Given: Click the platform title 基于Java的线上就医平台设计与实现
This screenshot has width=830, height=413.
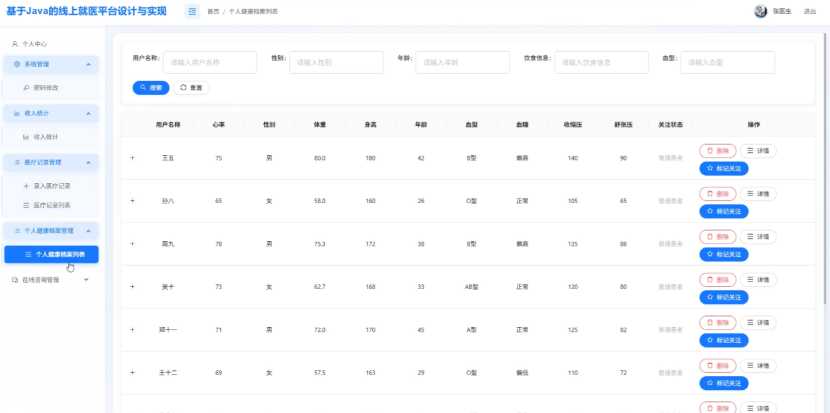Looking at the screenshot, I should click(86, 11).
